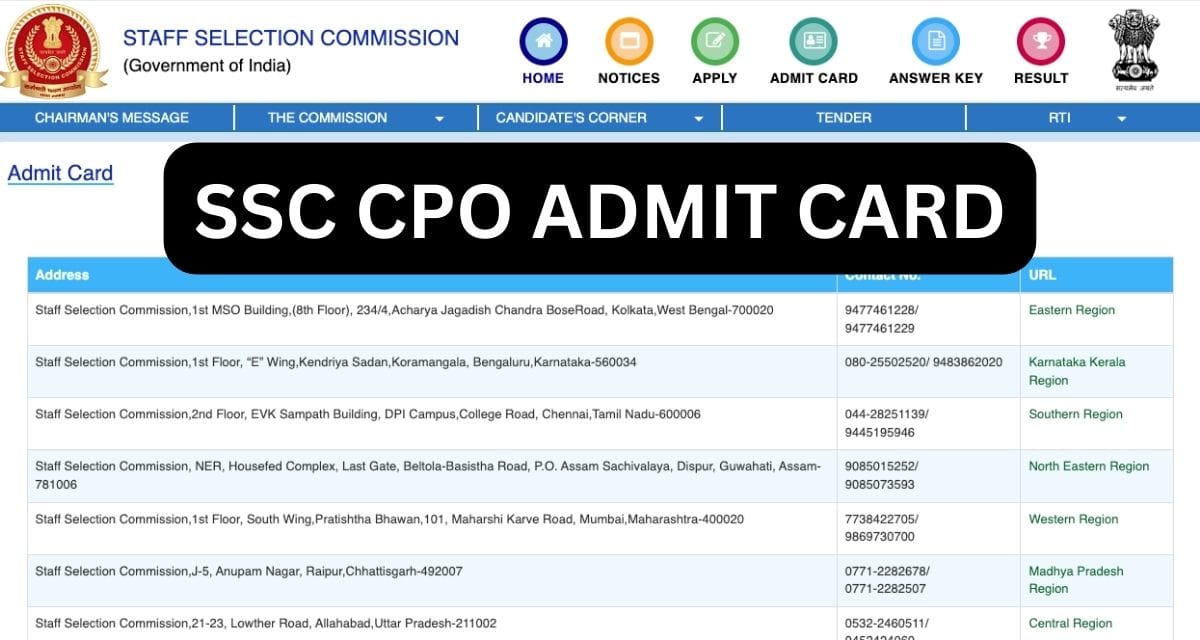Open the Southern Region link
The width and height of the screenshot is (1200, 640).
click(1076, 414)
